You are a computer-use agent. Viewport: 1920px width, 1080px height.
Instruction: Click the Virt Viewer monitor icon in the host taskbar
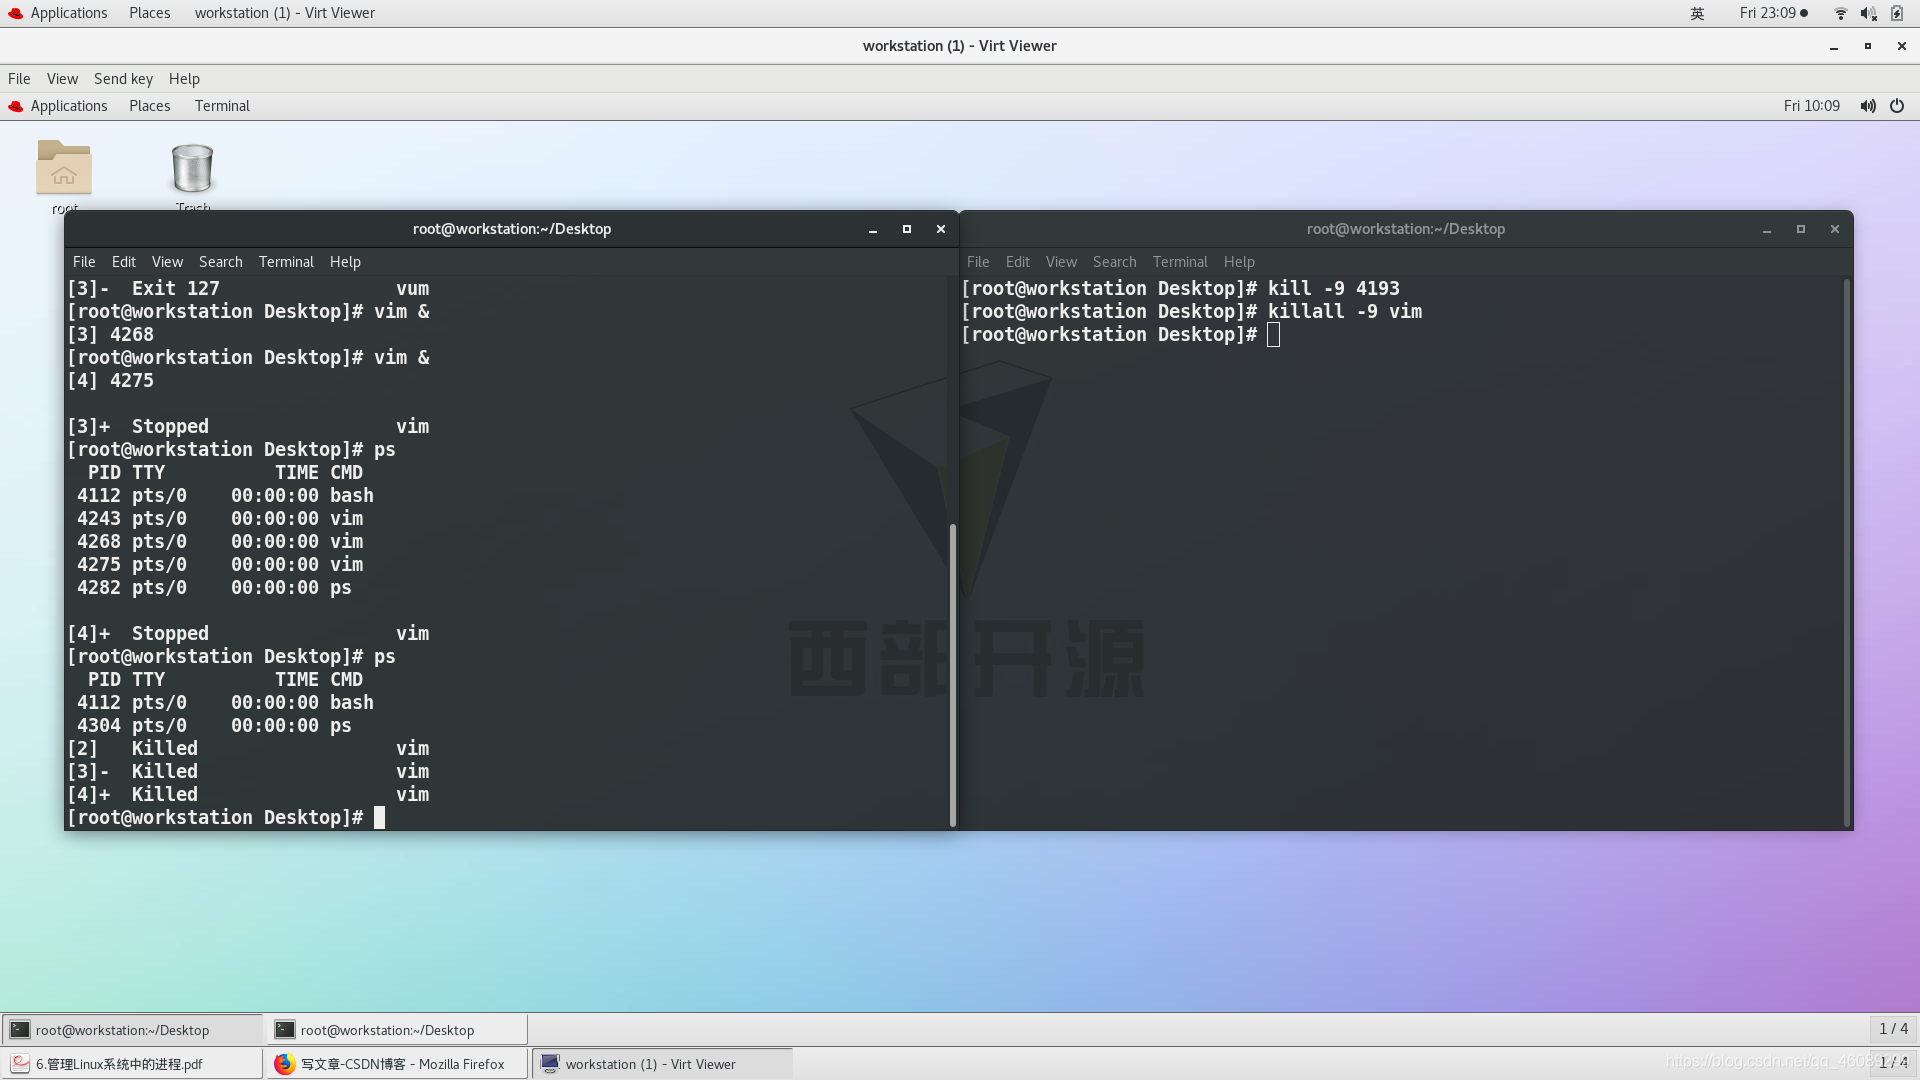click(x=550, y=1064)
